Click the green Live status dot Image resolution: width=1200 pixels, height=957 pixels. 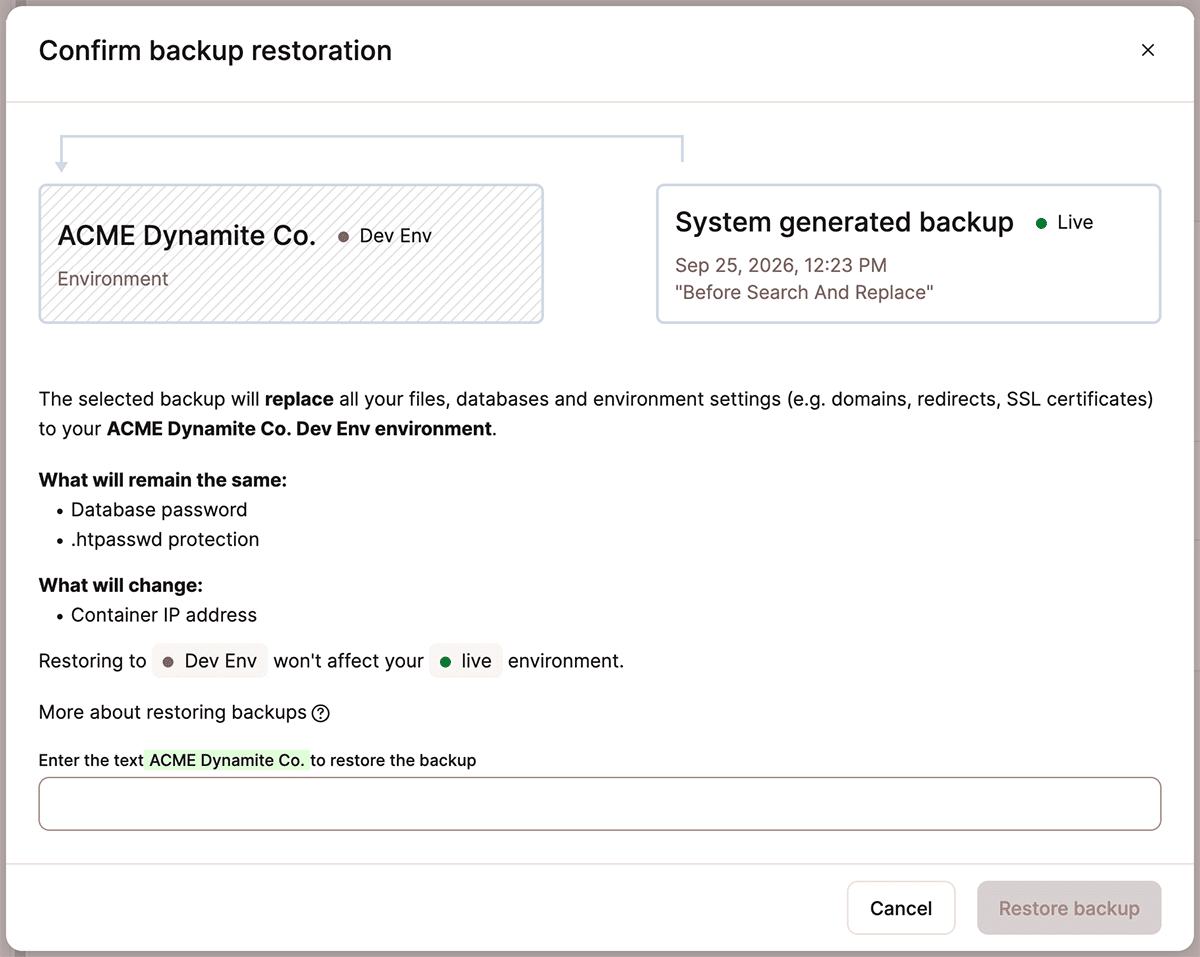1041,223
